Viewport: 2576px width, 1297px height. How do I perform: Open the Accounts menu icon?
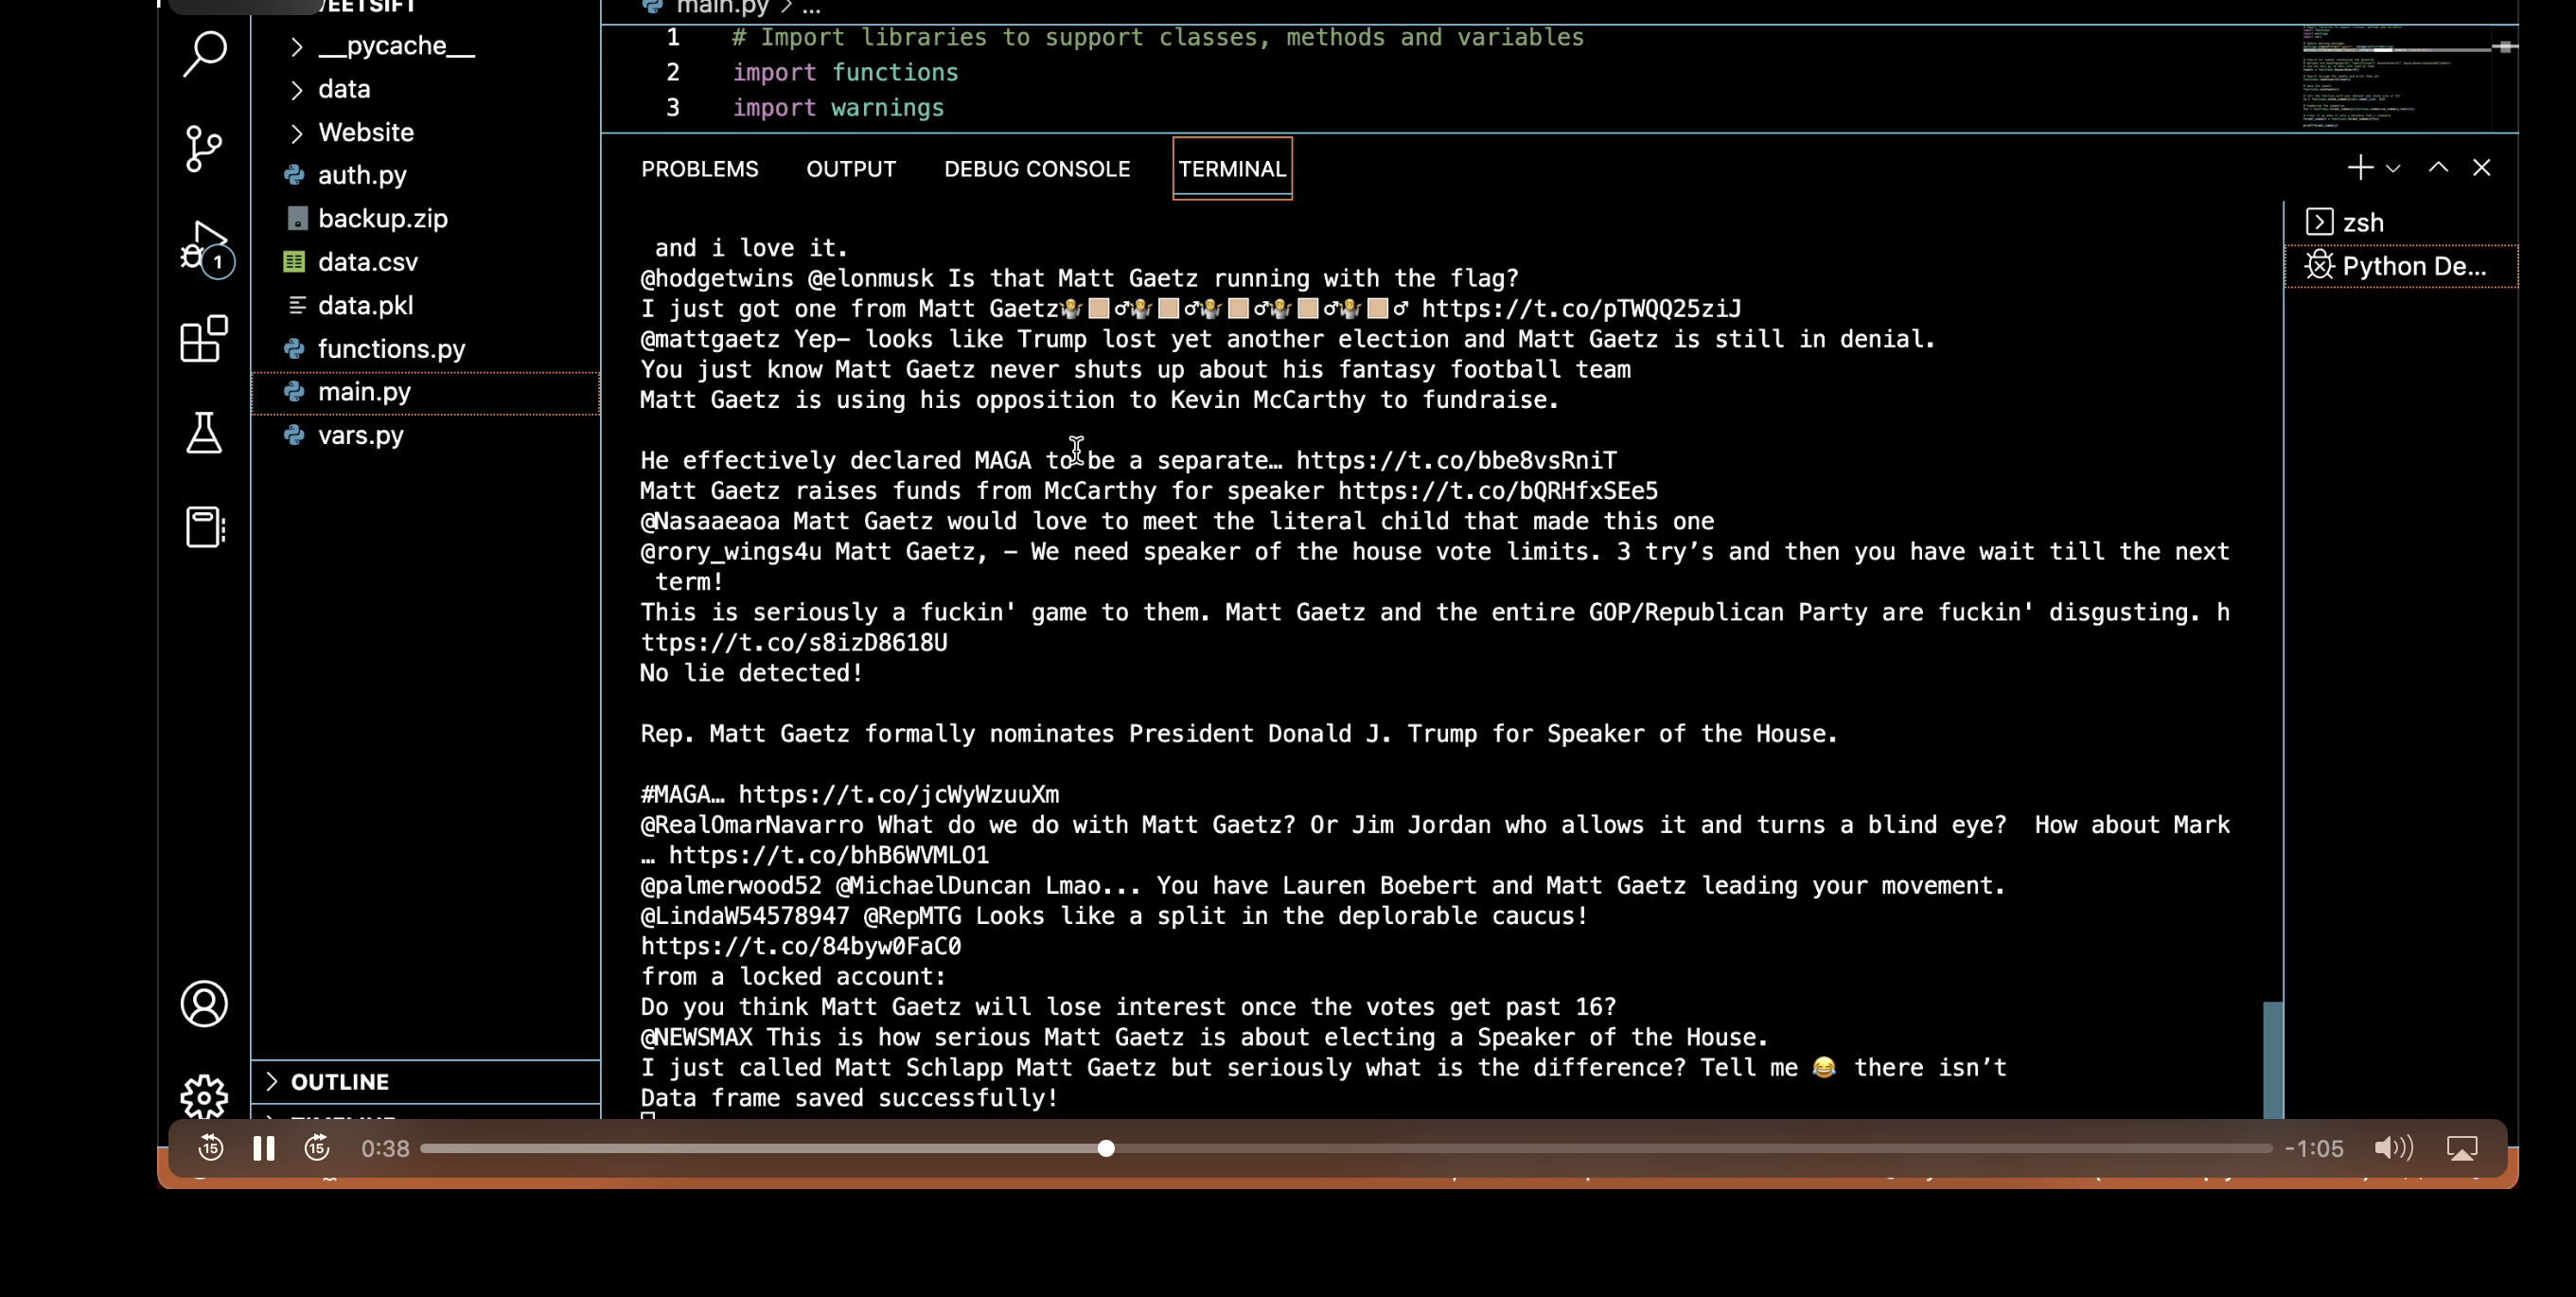coord(204,1003)
